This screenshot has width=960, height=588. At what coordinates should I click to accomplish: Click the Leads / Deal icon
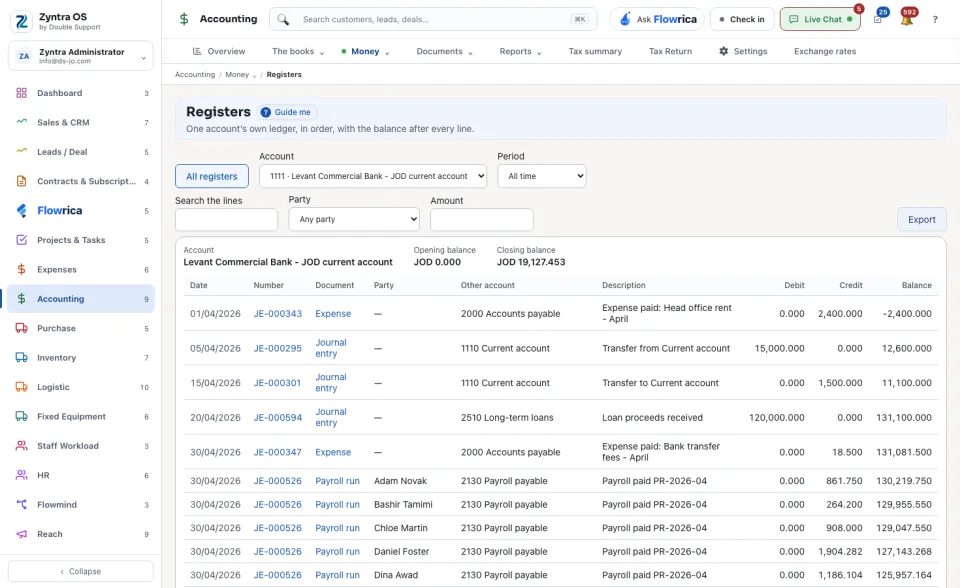click(x=21, y=151)
